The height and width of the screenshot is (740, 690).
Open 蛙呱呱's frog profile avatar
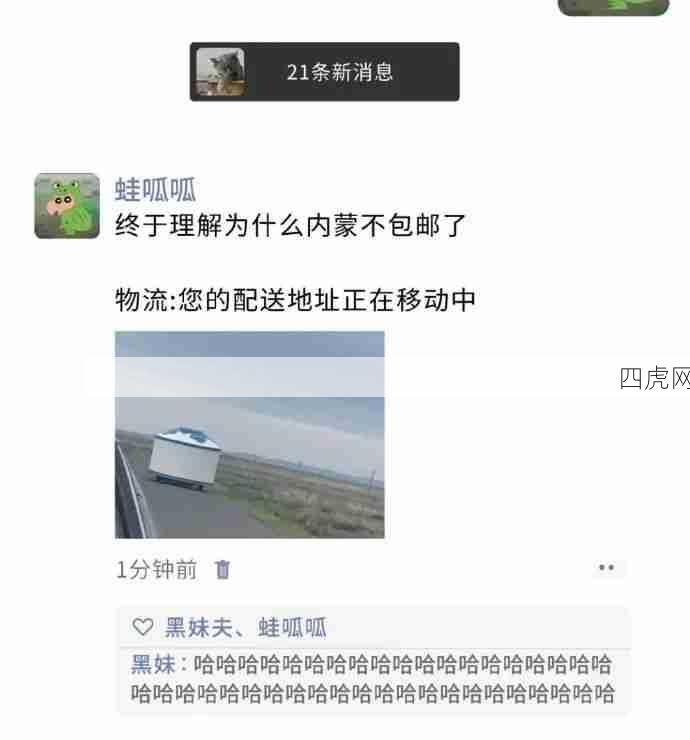67,206
